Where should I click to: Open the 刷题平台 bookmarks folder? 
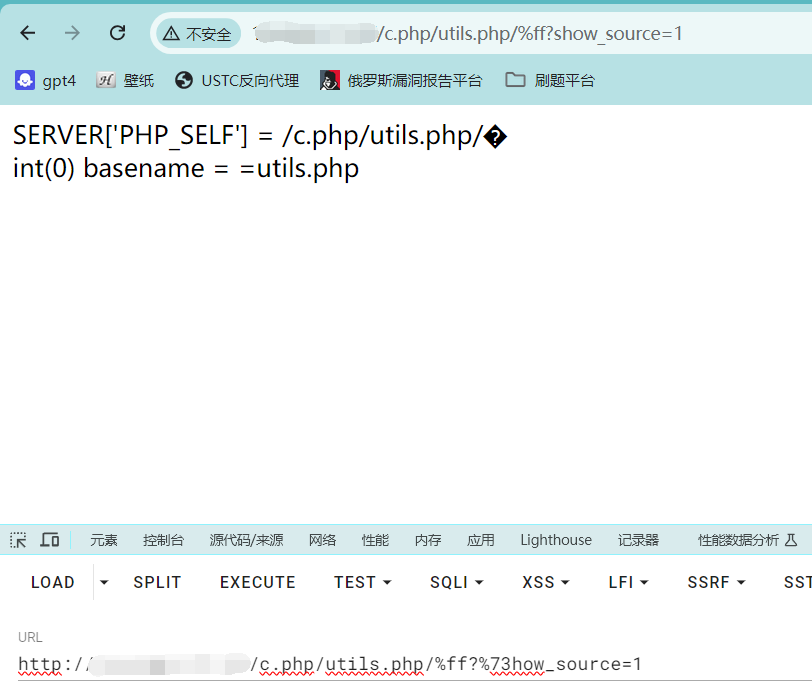[x=550, y=80]
